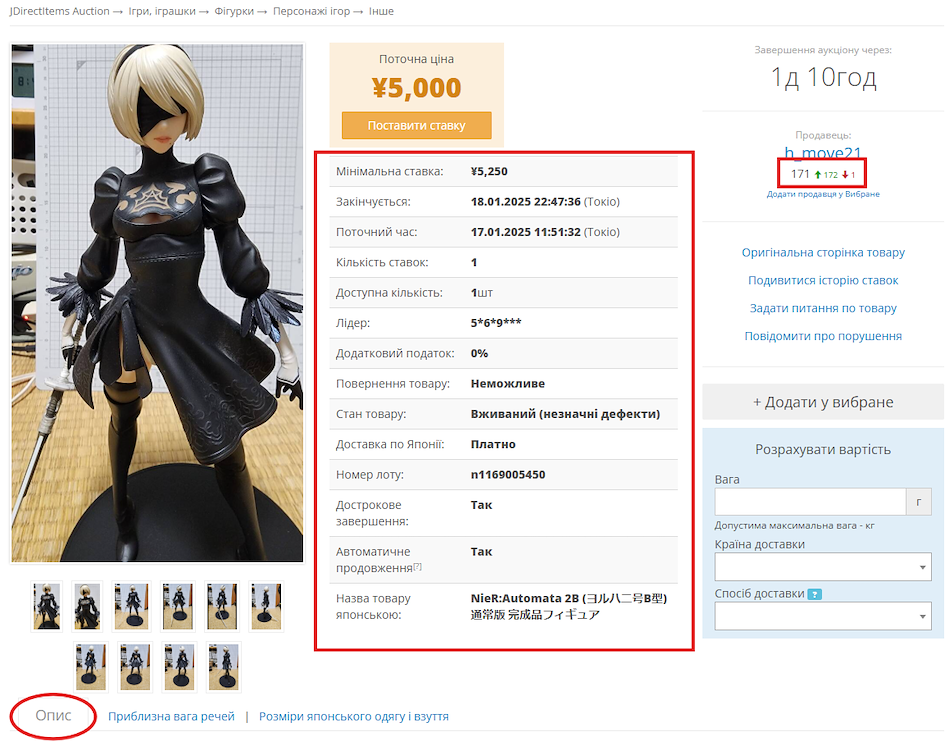
Task: Click the current price ¥5,000
Action: tap(416, 88)
